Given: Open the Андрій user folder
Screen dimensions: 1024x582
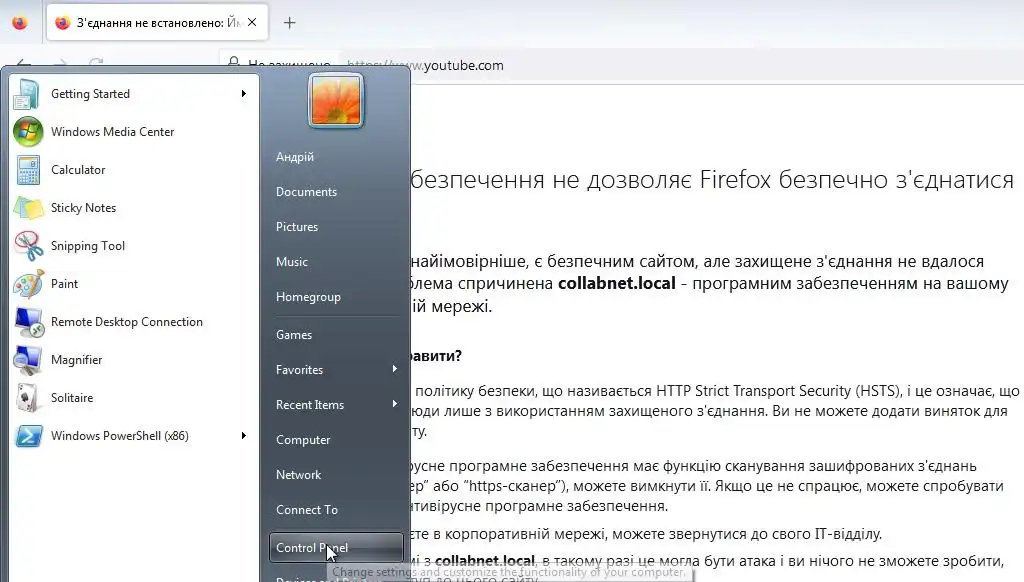Looking at the screenshot, I should click(x=295, y=157).
